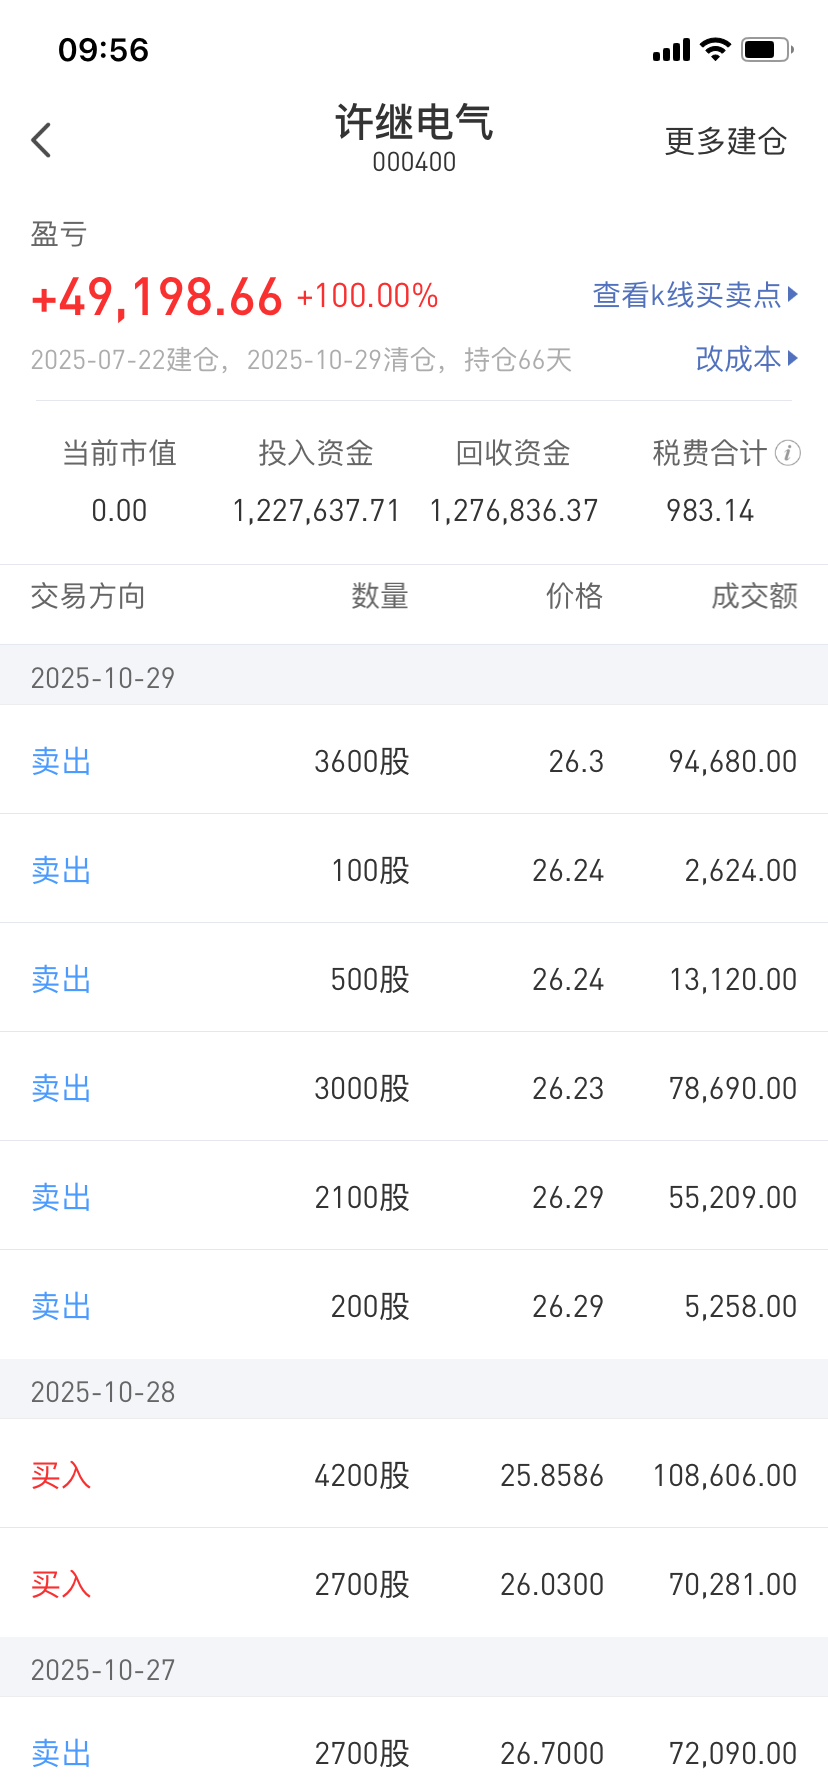Screen dimensions: 828x1792
Task: Tap the stock title 许继电气
Action: pyautogui.click(x=414, y=122)
